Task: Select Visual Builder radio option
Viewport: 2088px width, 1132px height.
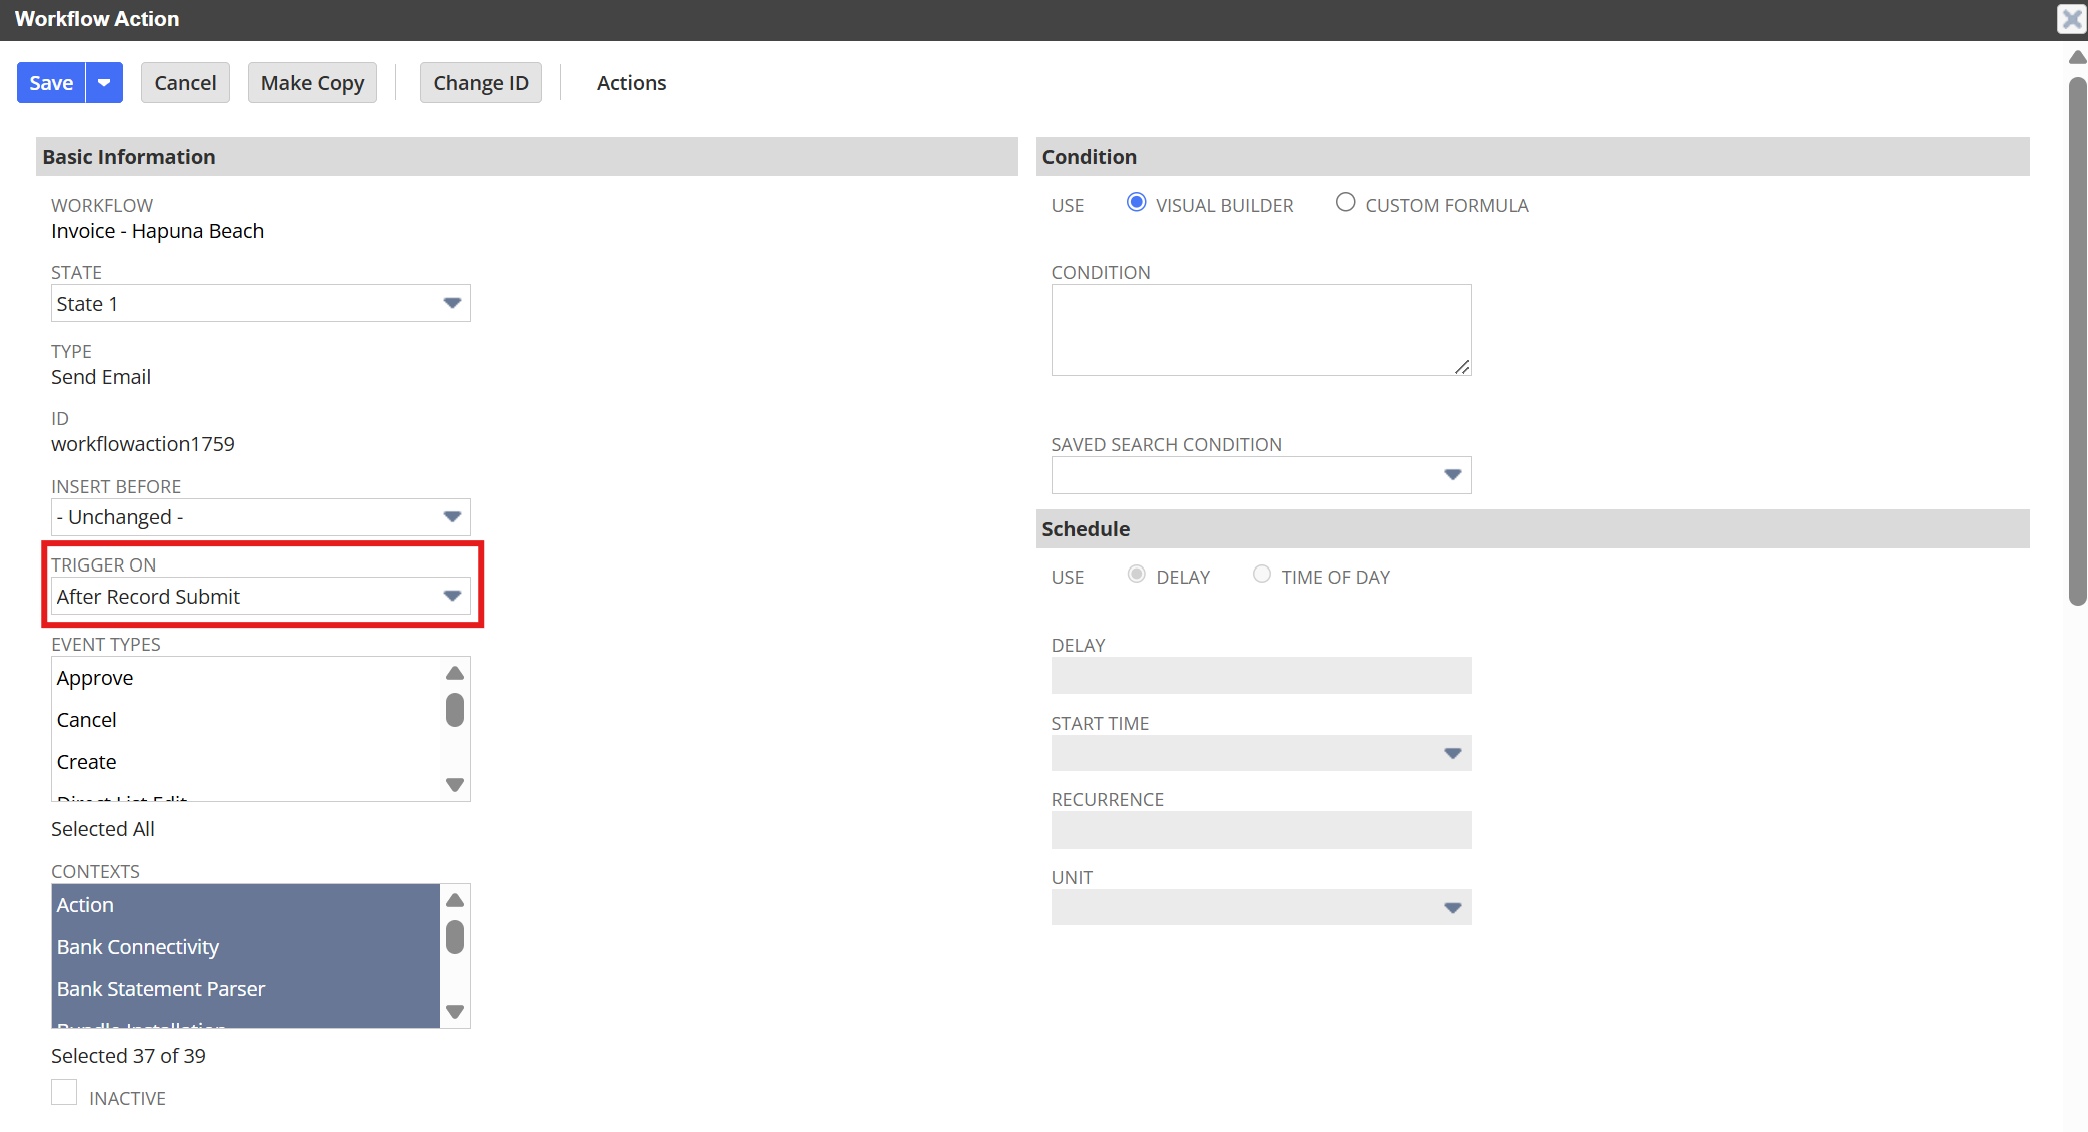Action: coord(1136,203)
